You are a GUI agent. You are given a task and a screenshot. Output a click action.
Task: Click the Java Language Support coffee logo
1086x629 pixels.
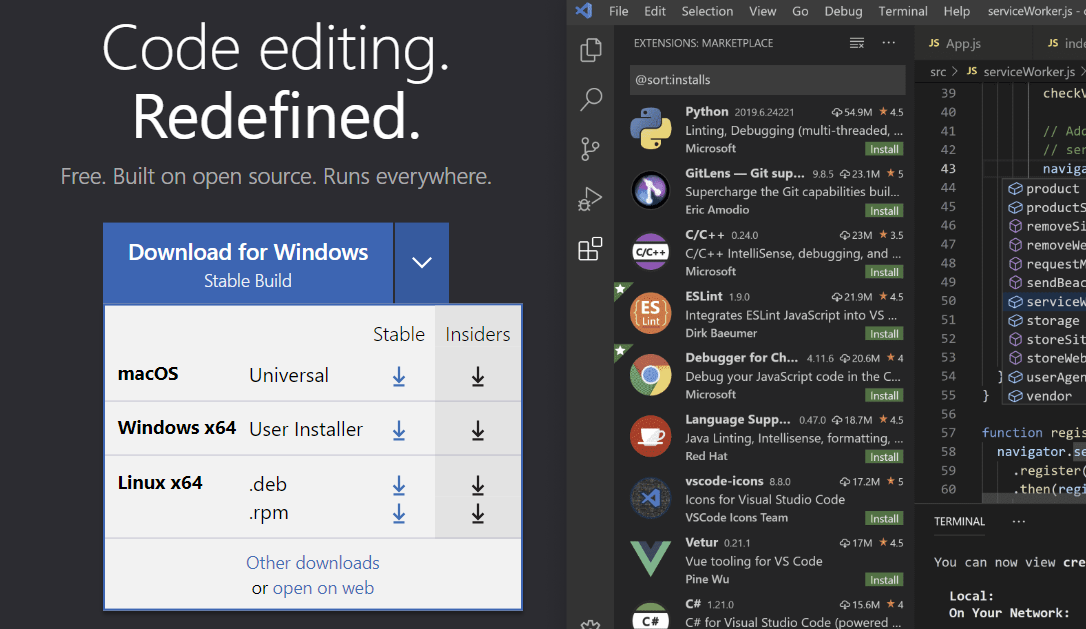650,436
